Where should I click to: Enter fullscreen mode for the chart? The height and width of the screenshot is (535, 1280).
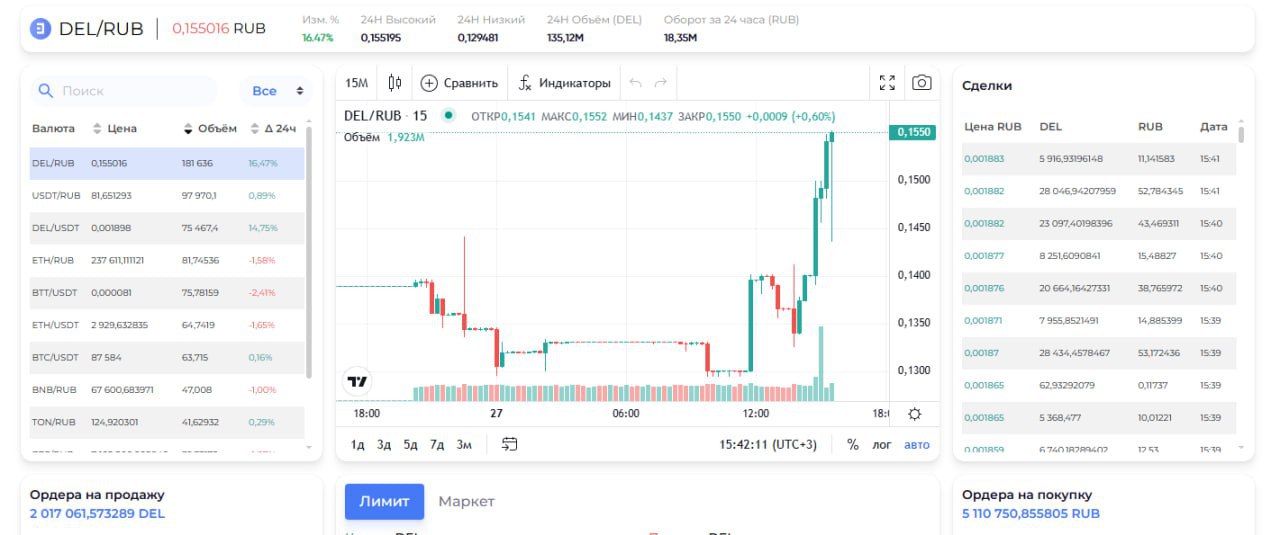(x=887, y=83)
